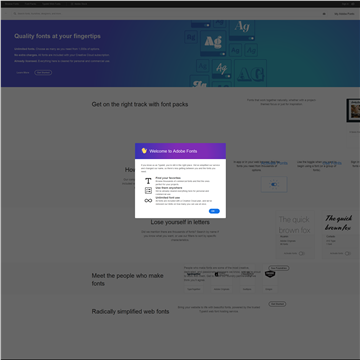This screenshot has height=360, width=360.
Task: Open Adobe Stock in the top navigation
Action: point(79,4)
